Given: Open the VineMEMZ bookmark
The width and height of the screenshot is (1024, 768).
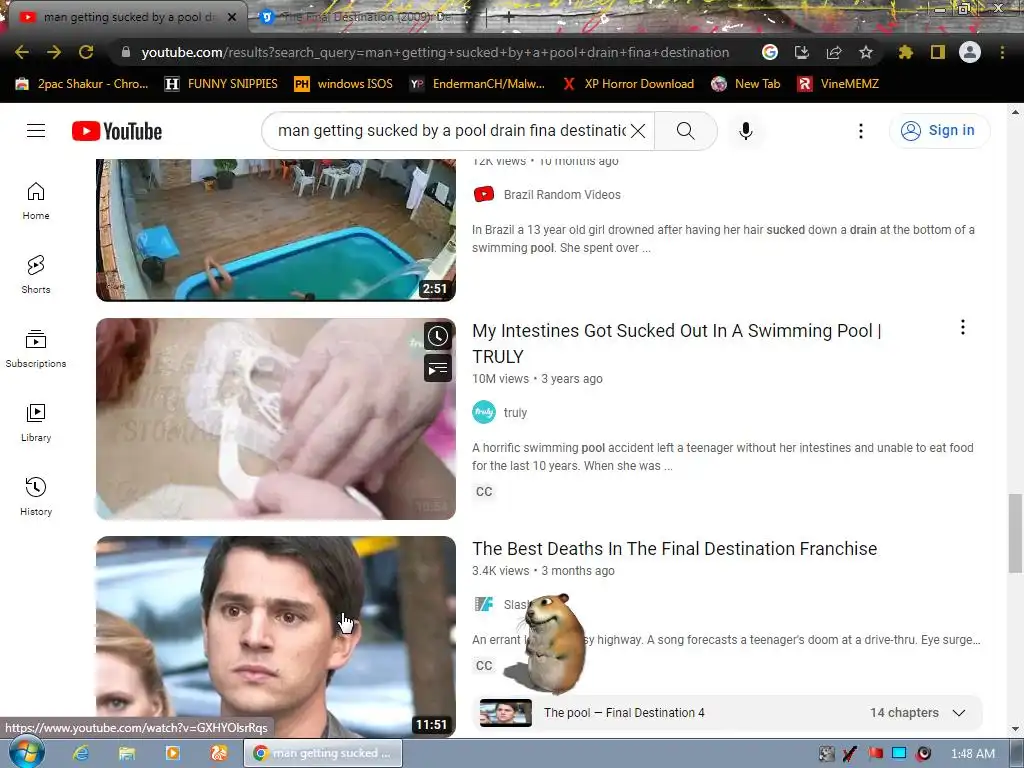Looking at the screenshot, I should click(x=838, y=84).
